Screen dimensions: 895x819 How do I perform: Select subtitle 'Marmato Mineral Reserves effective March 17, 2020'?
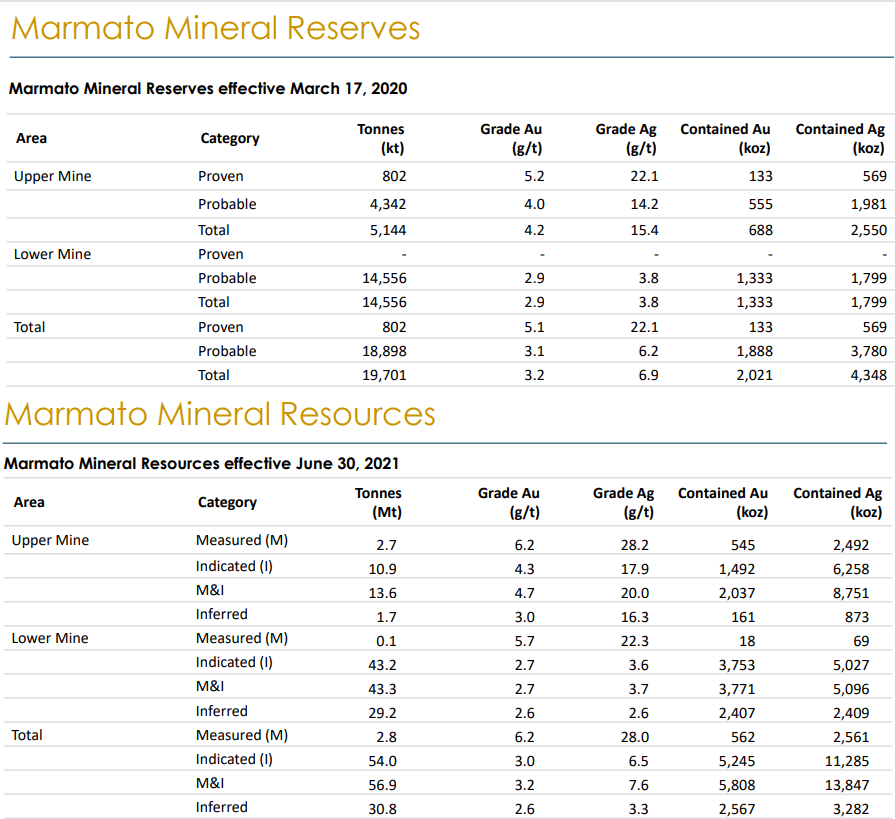tap(208, 88)
